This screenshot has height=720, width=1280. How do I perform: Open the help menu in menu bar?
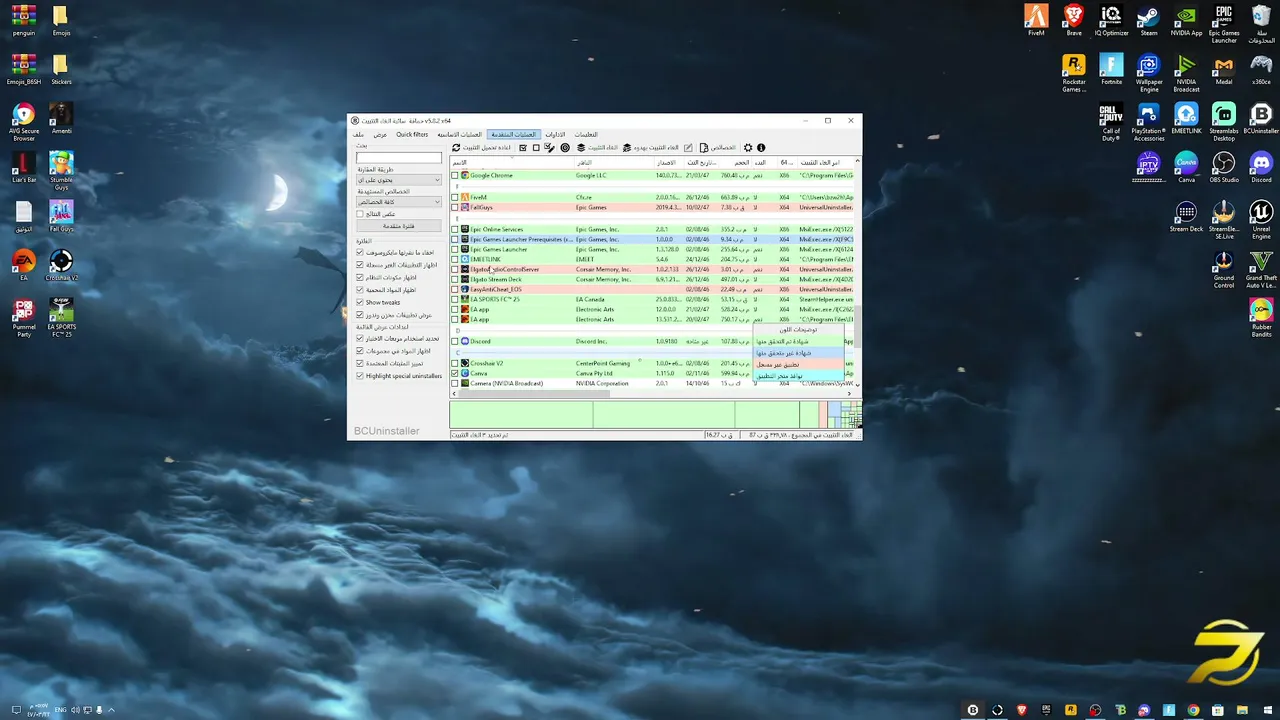(586, 134)
